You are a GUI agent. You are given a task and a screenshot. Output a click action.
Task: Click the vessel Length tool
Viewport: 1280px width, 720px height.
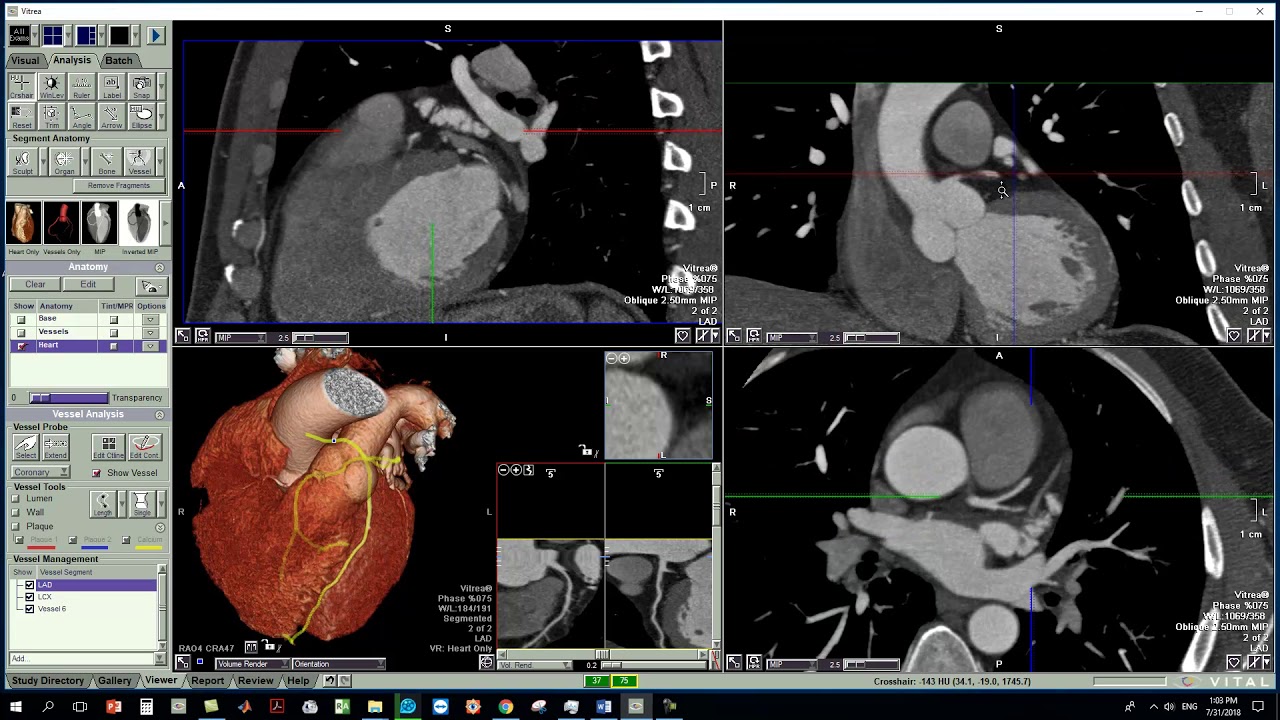pos(102,504)
